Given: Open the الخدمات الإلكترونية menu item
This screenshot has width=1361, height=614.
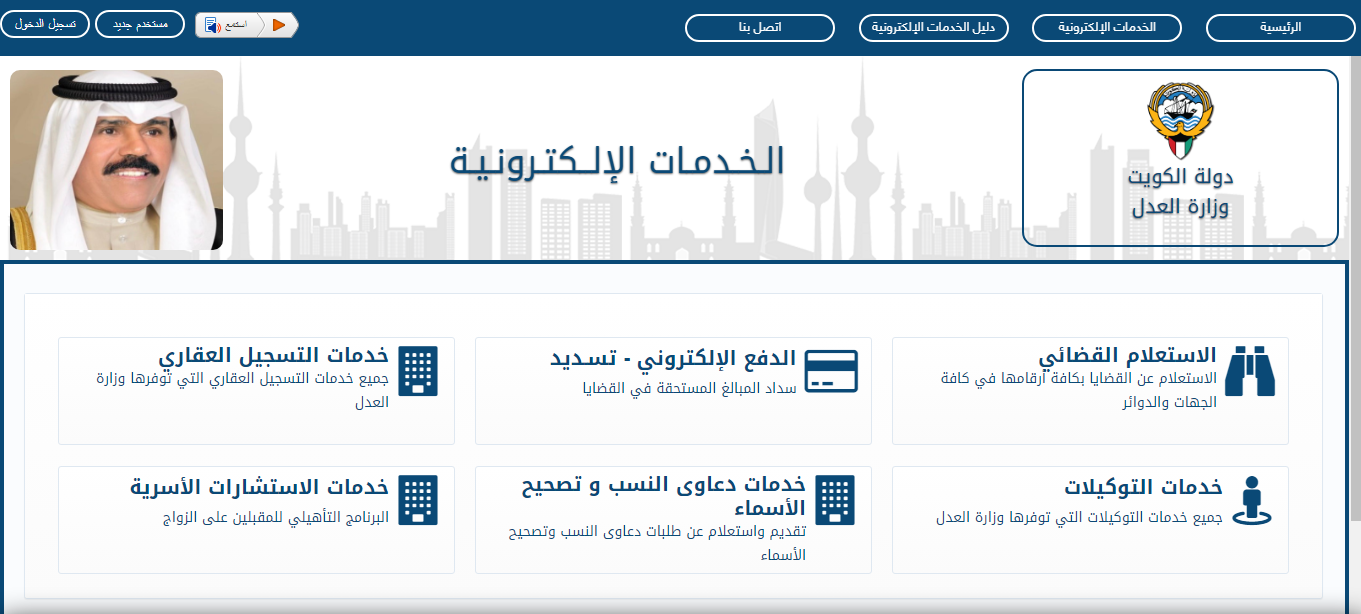Looking at the screenshot, I should point(1106,28).
